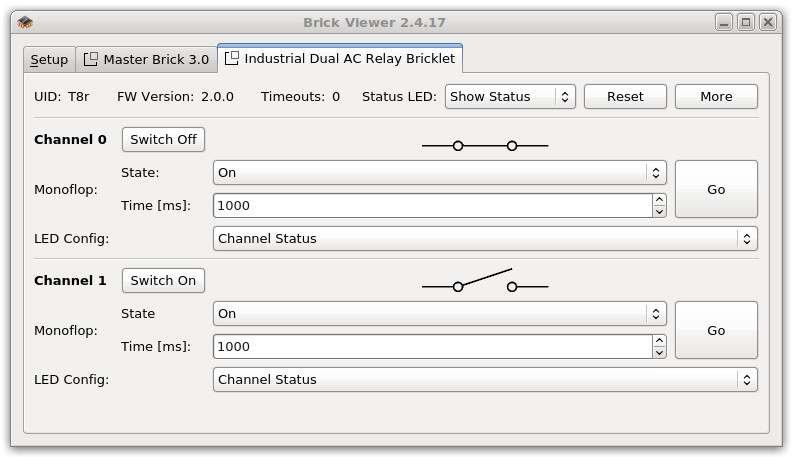Click the FW Version 2.0.0 text

point(175,97)
